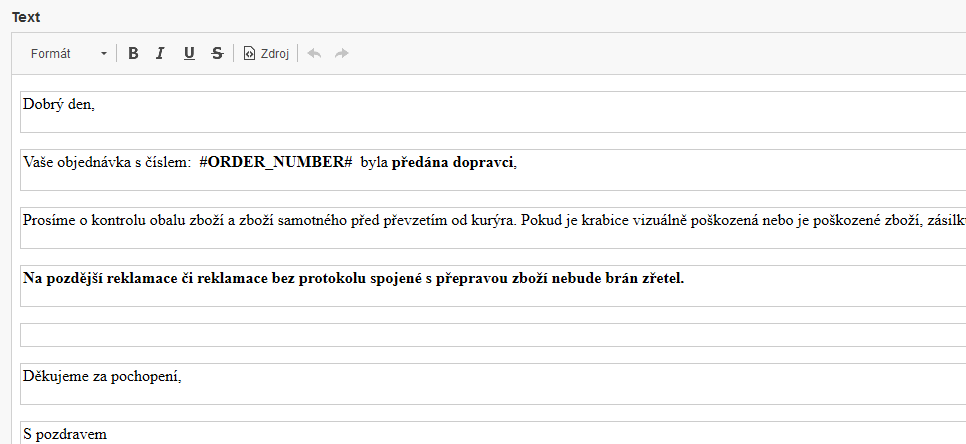Toggle italic formatting
966x444 pixels.
click(x=160, y=54)
